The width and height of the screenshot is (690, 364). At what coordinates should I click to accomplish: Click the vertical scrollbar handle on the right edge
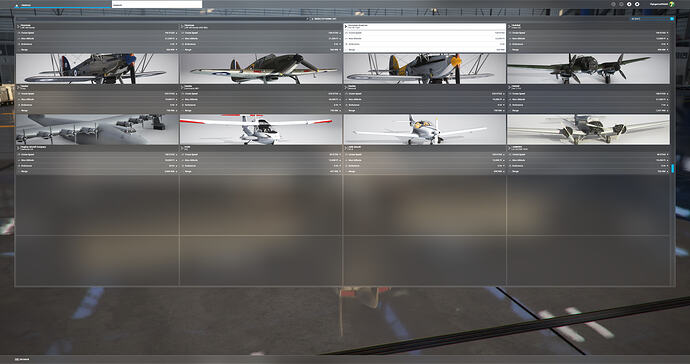click(x=672, y=169)
